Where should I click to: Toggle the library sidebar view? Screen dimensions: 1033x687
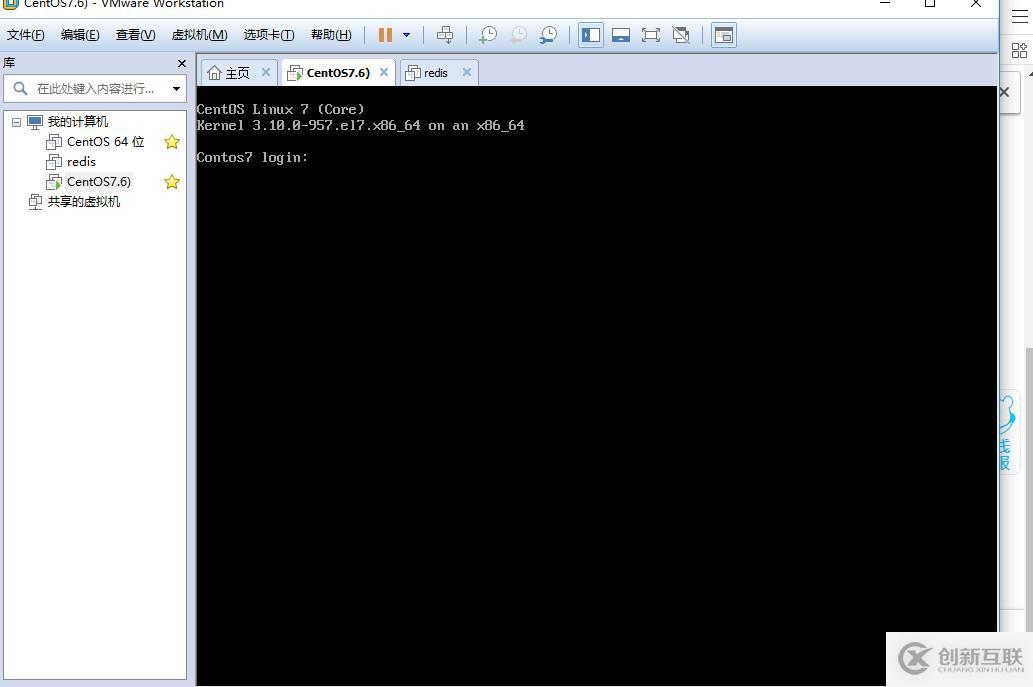[591, 35]
